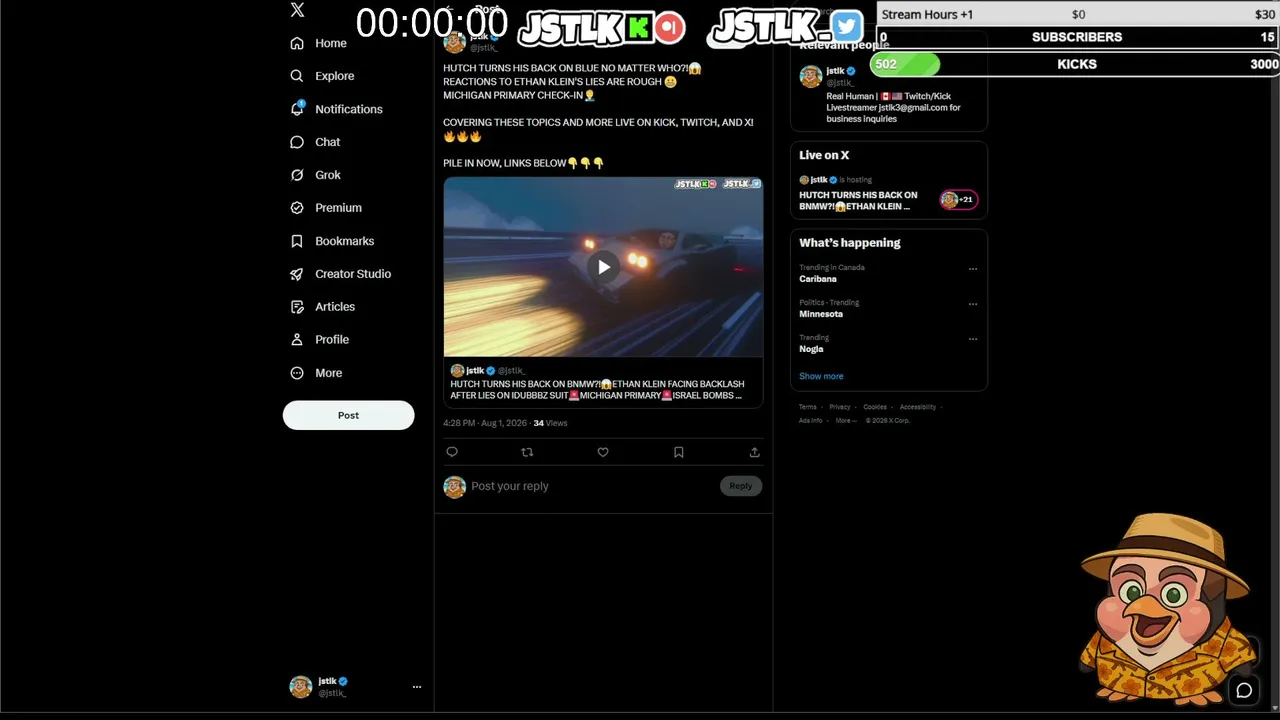The height and width of the screenshot is (720, 1280).
Task: Open the Chat icon in the sidebar
Action: (297, 142)
